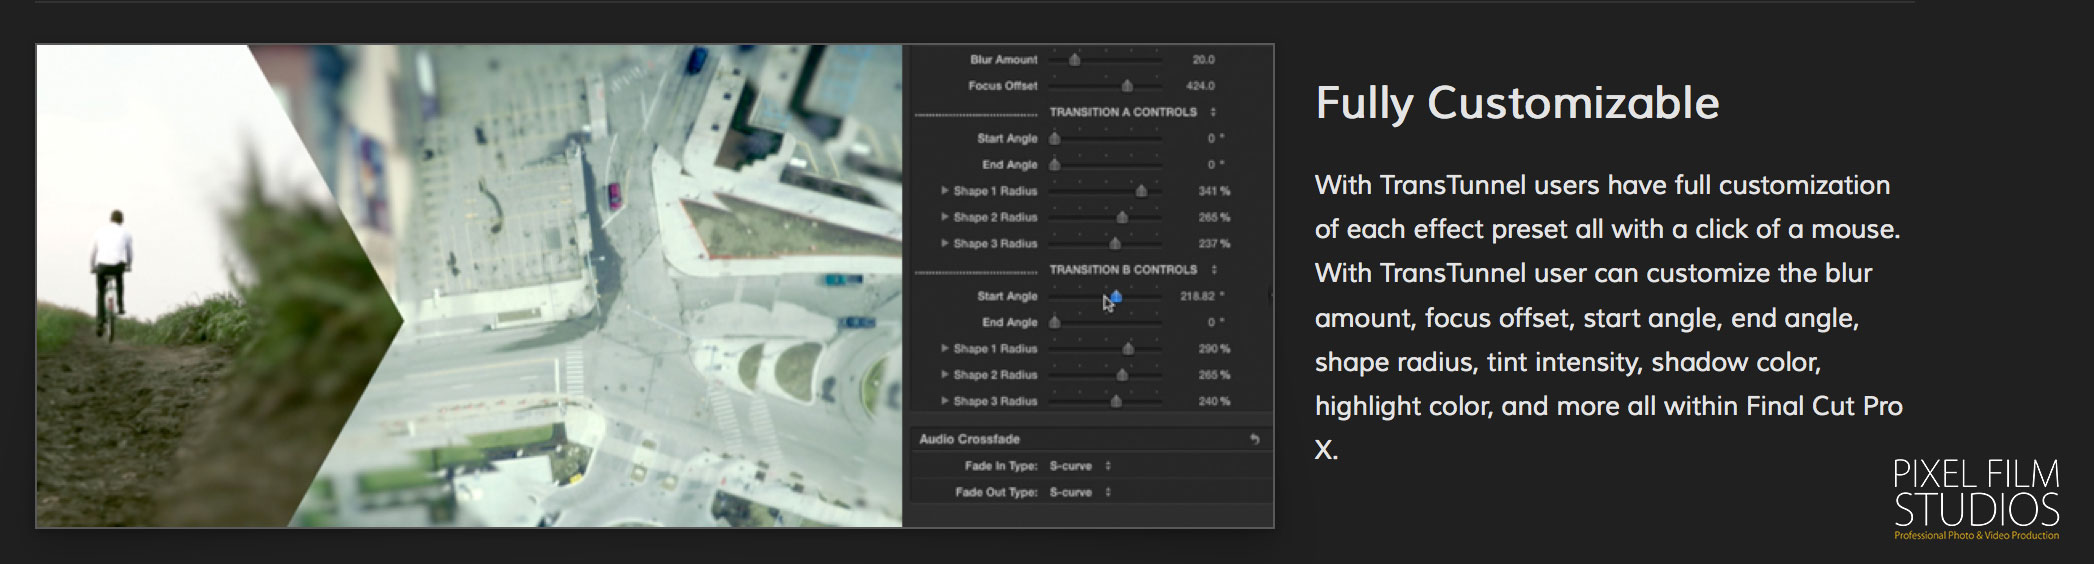The width and height of the screenshot is (2094, 564).
Task: Click the 237 % Shape 3 Radius value
Action: [1214, 244]
